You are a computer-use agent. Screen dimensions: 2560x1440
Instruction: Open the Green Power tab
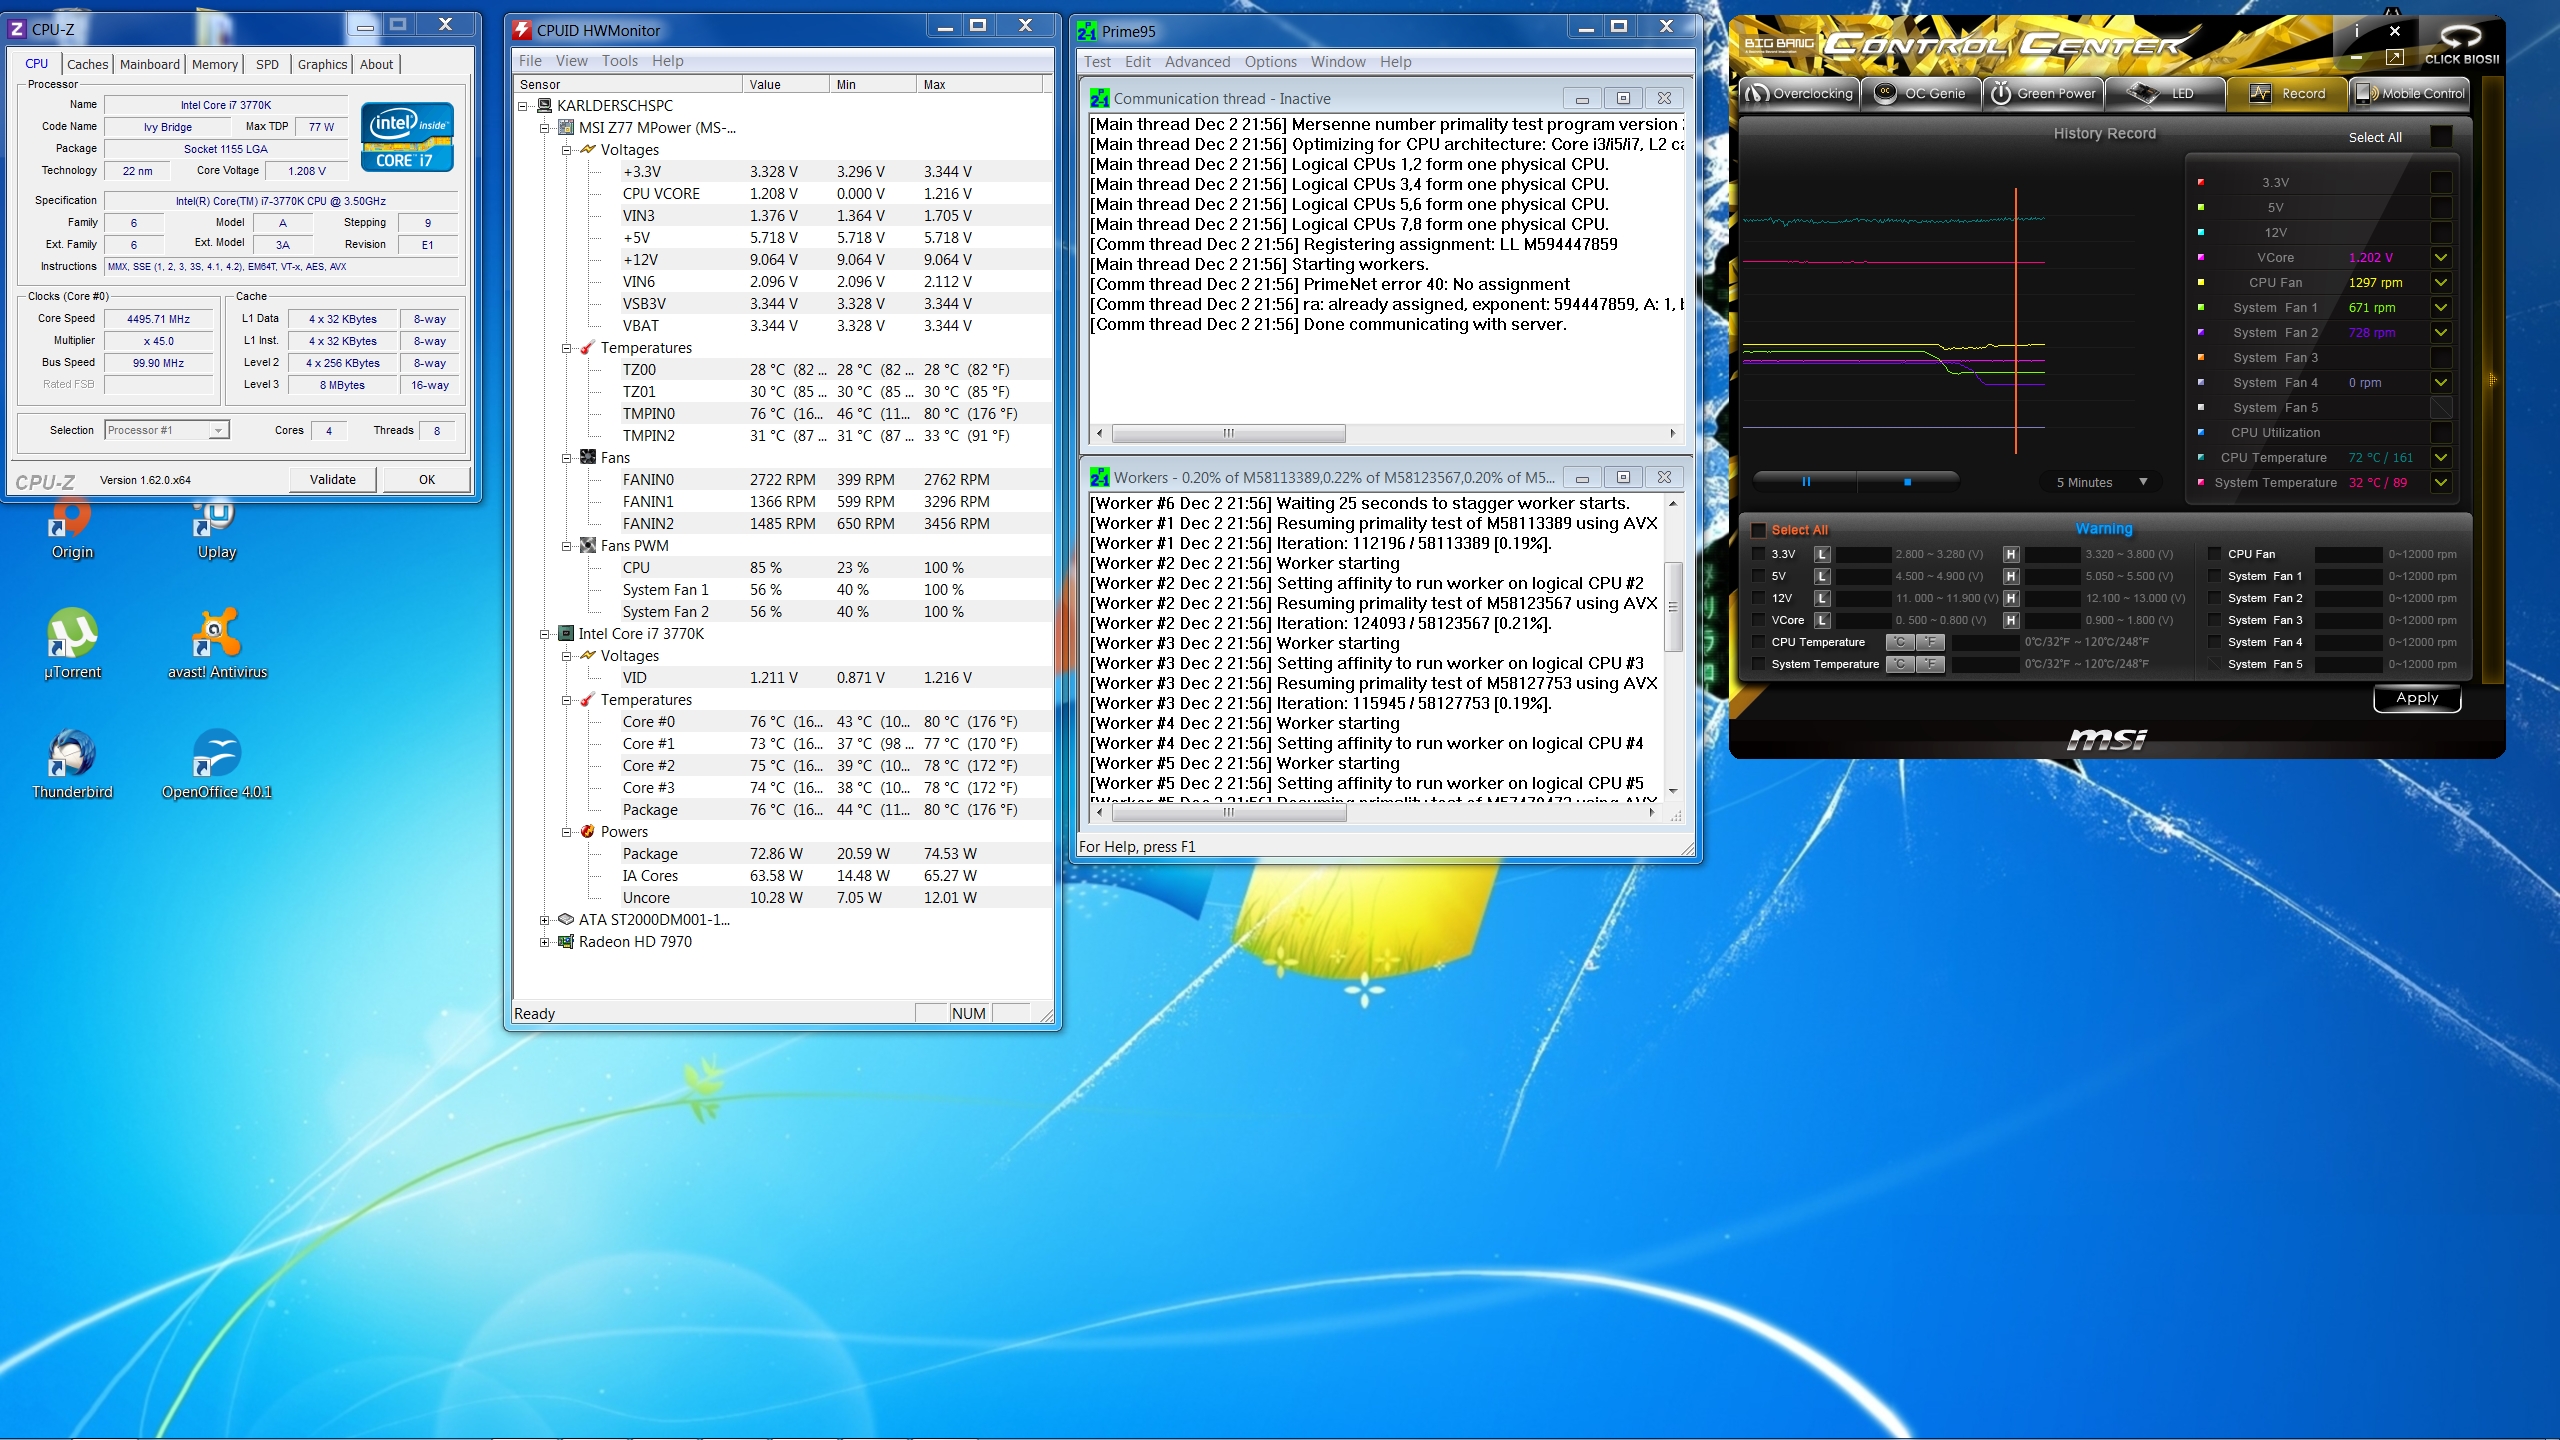[x=2044, y=93]
